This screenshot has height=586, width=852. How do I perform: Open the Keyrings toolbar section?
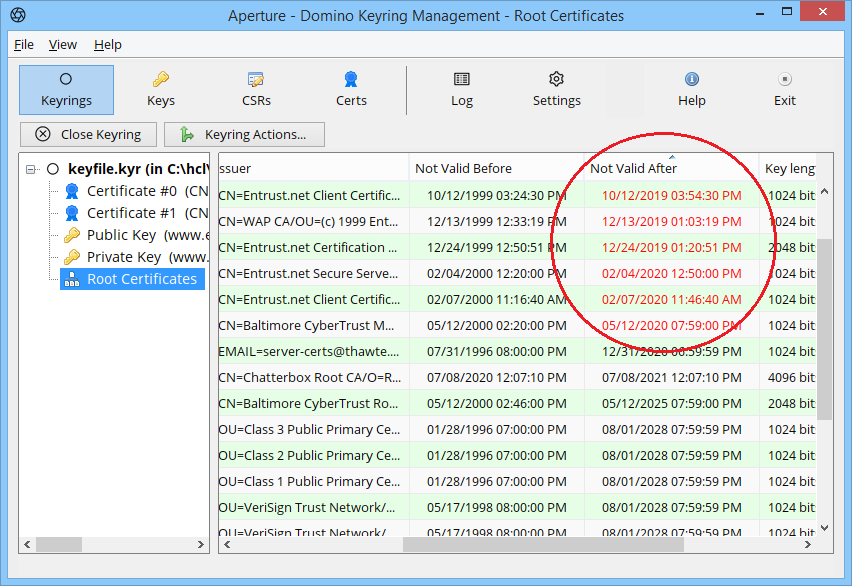[x=66, y=90]
